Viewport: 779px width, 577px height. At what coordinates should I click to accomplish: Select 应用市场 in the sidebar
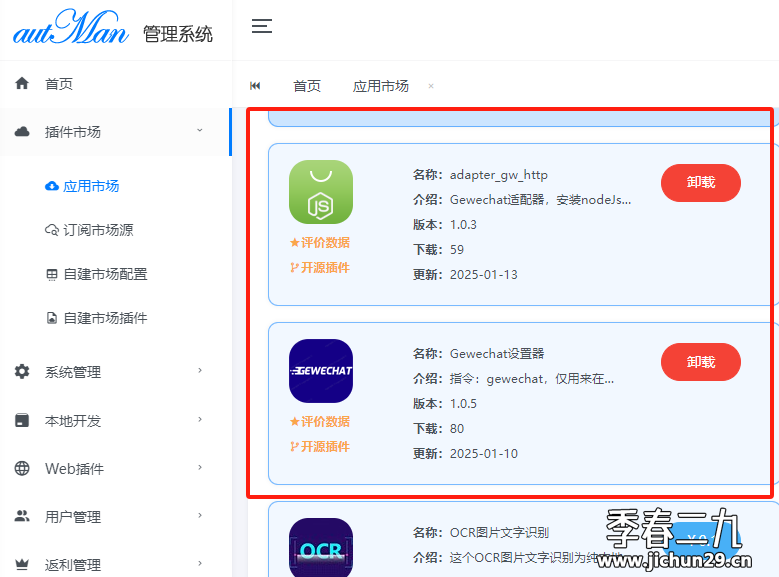[x=91, y=186]
